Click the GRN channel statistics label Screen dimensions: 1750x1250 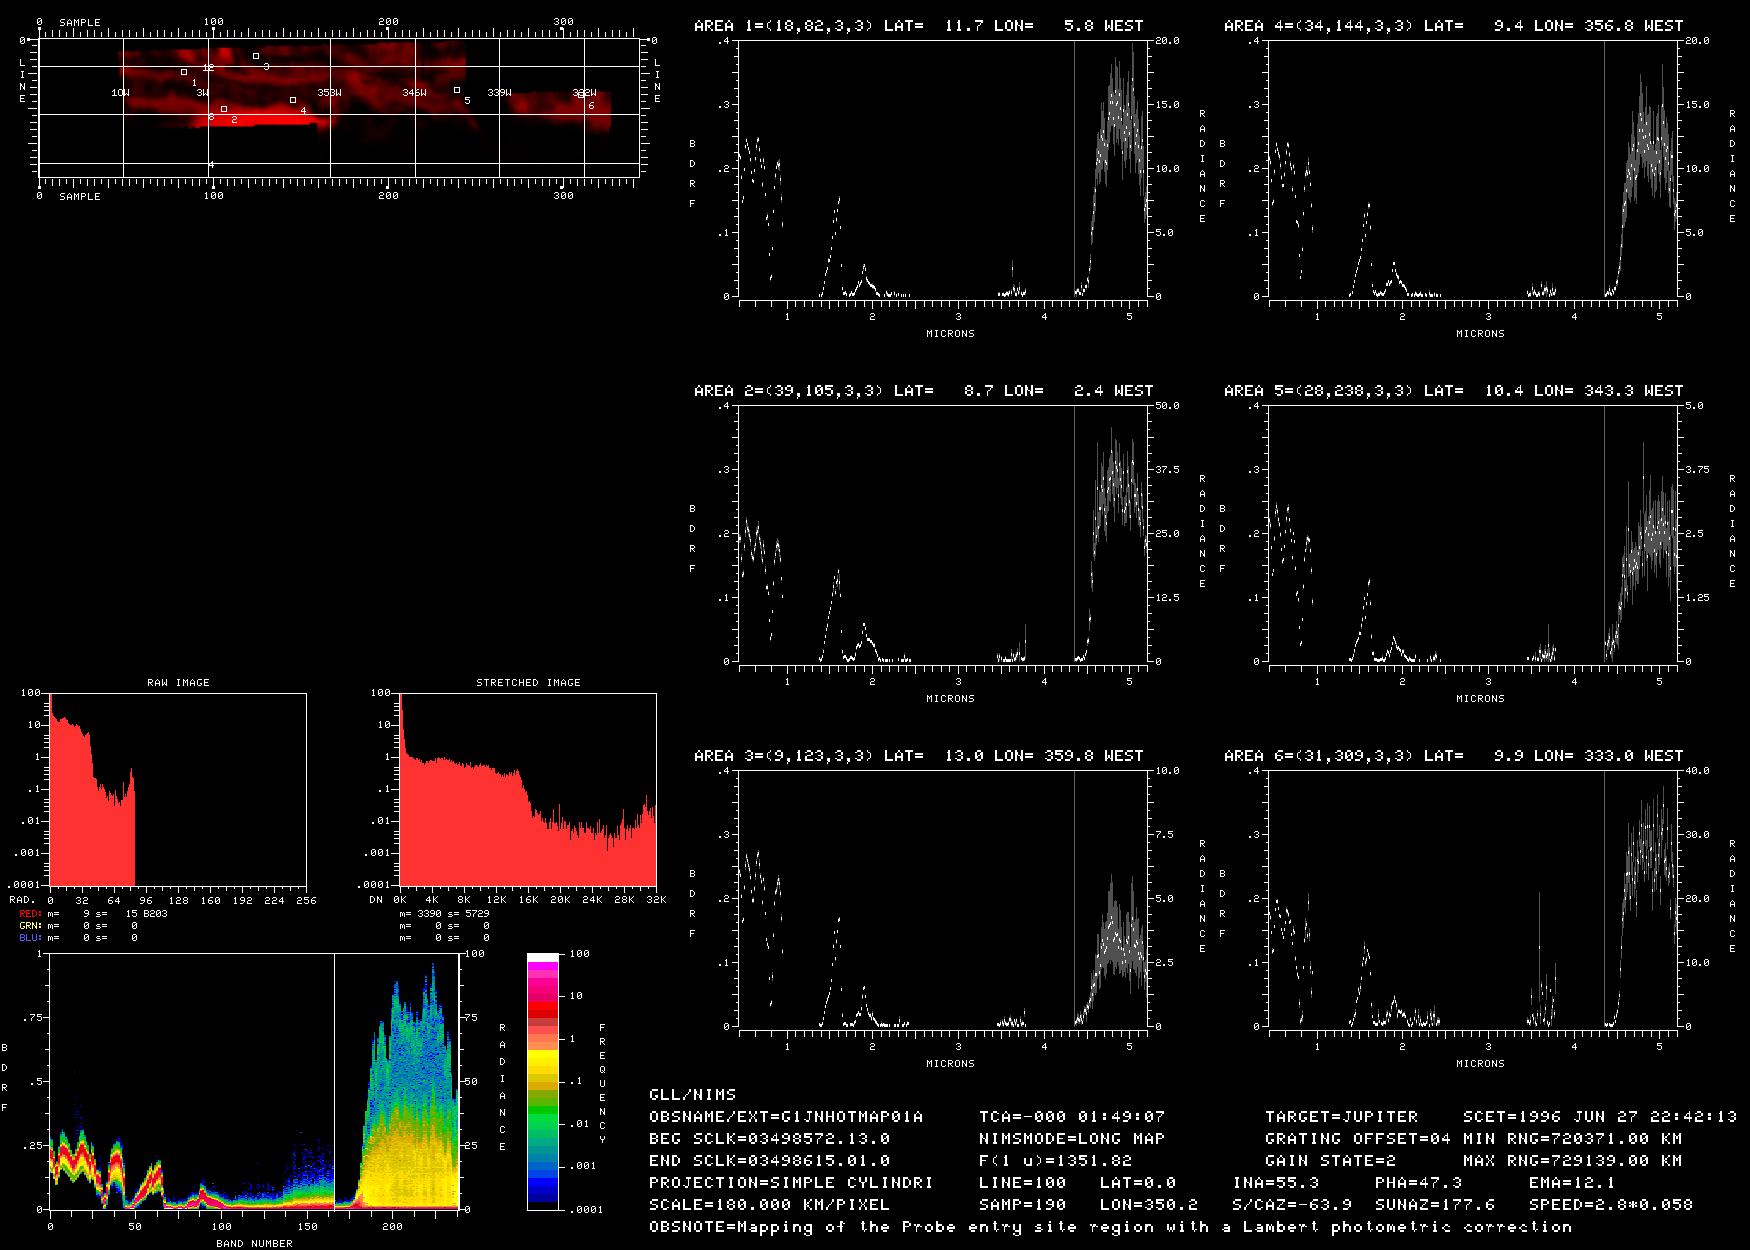pyautogui.click(x=30, y=926)
